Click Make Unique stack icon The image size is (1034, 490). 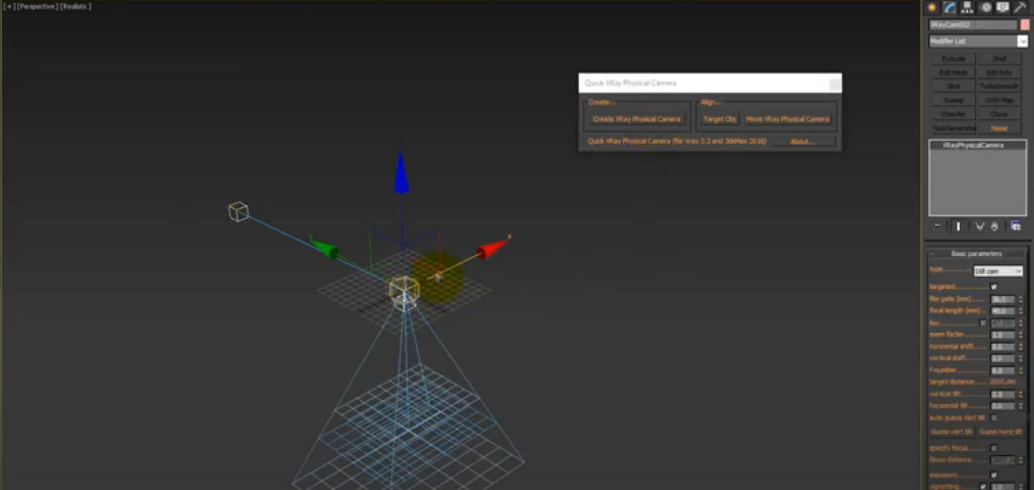[979, 226]
